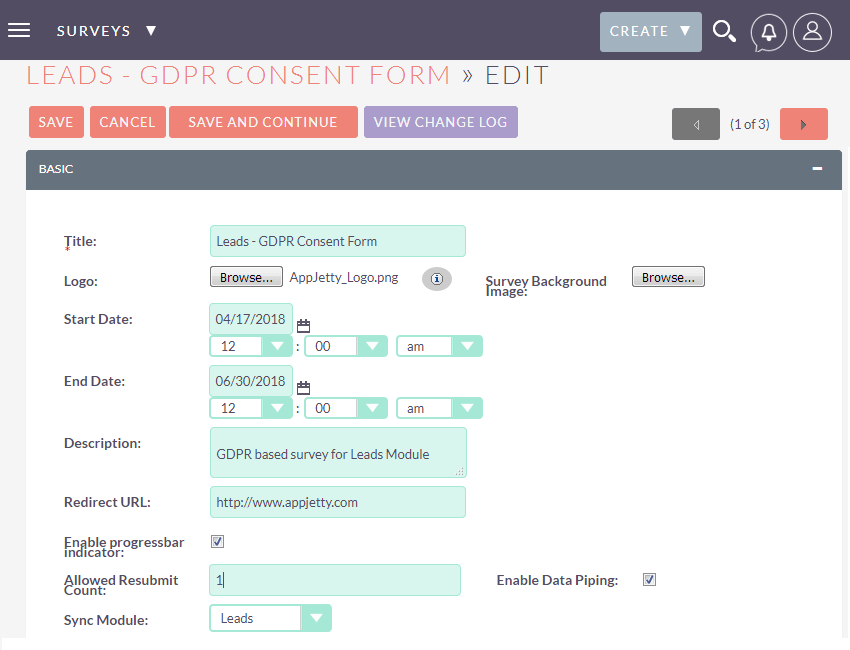This screenshot has height=650, width=850.
Task: Toggle Enable Data Piping checkbox
Action: point(649,580)
